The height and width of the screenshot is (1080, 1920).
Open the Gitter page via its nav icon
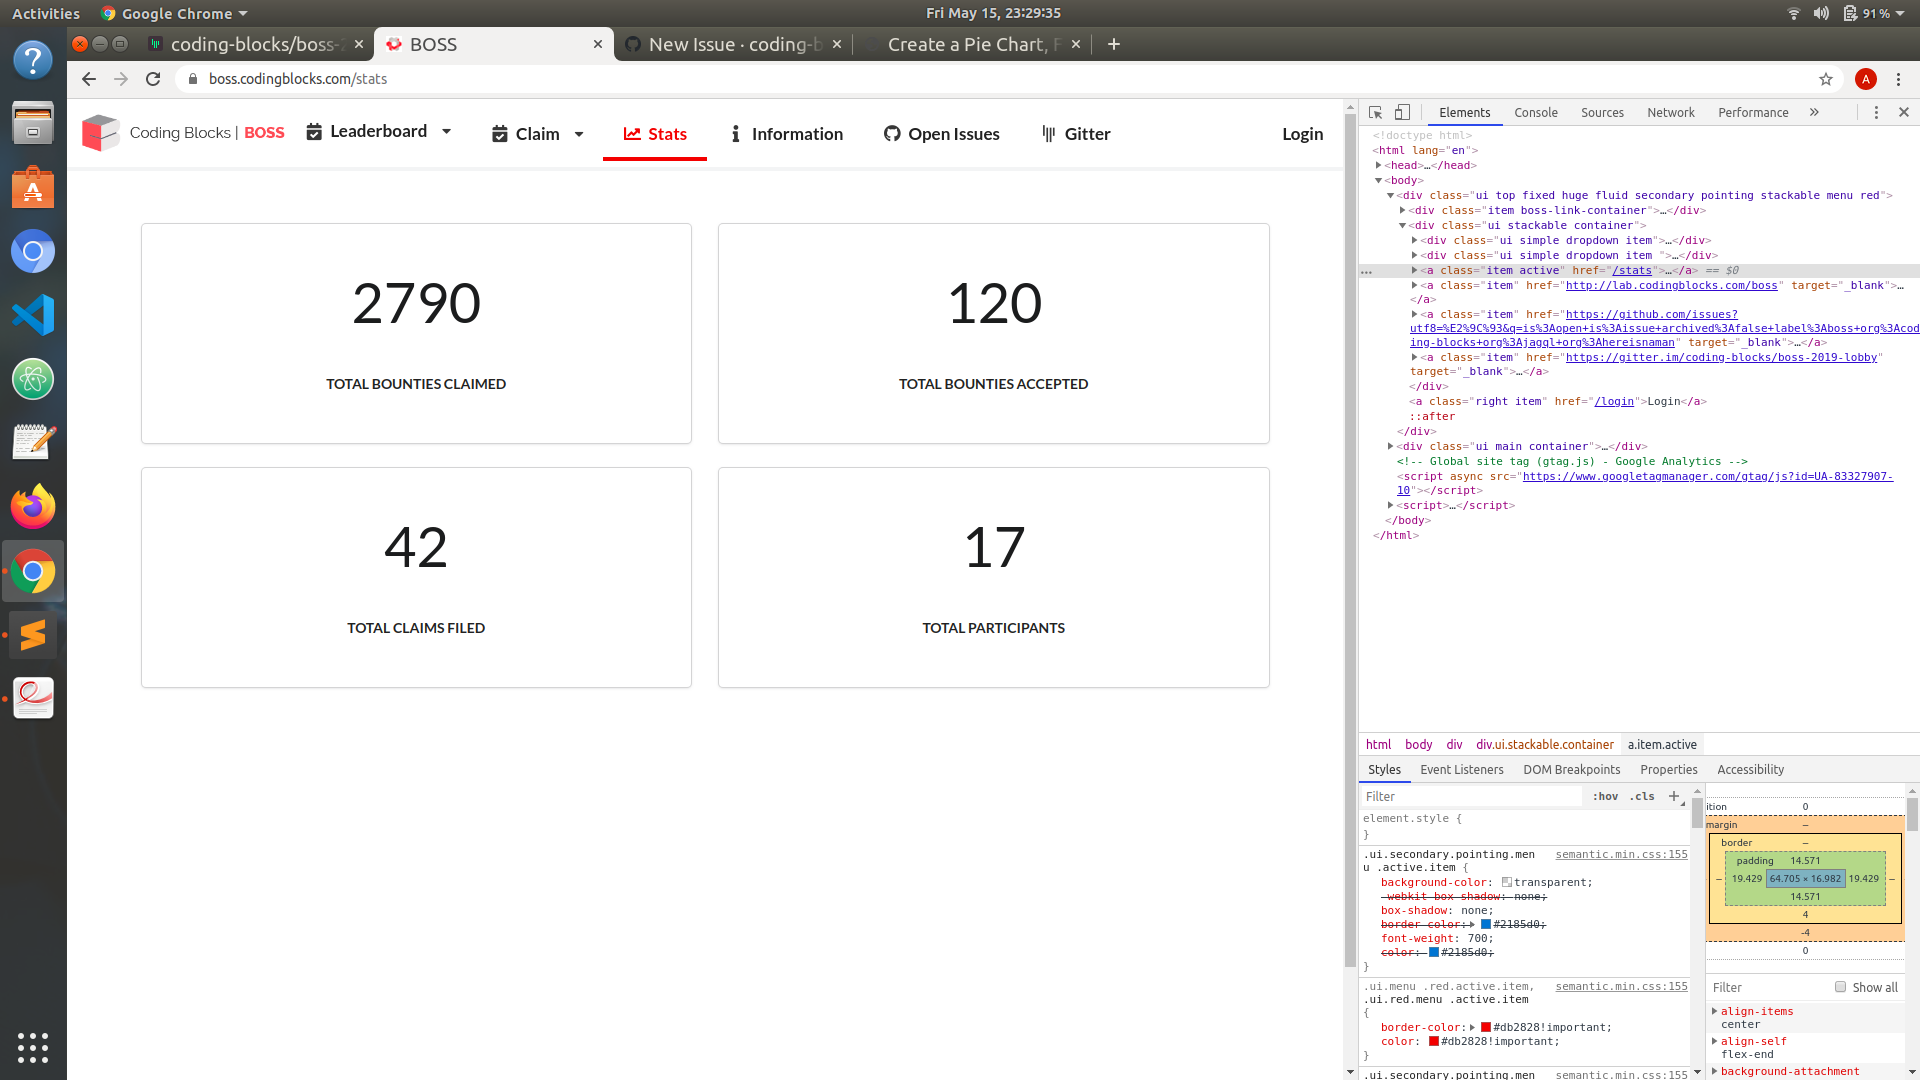point(1050,133)
